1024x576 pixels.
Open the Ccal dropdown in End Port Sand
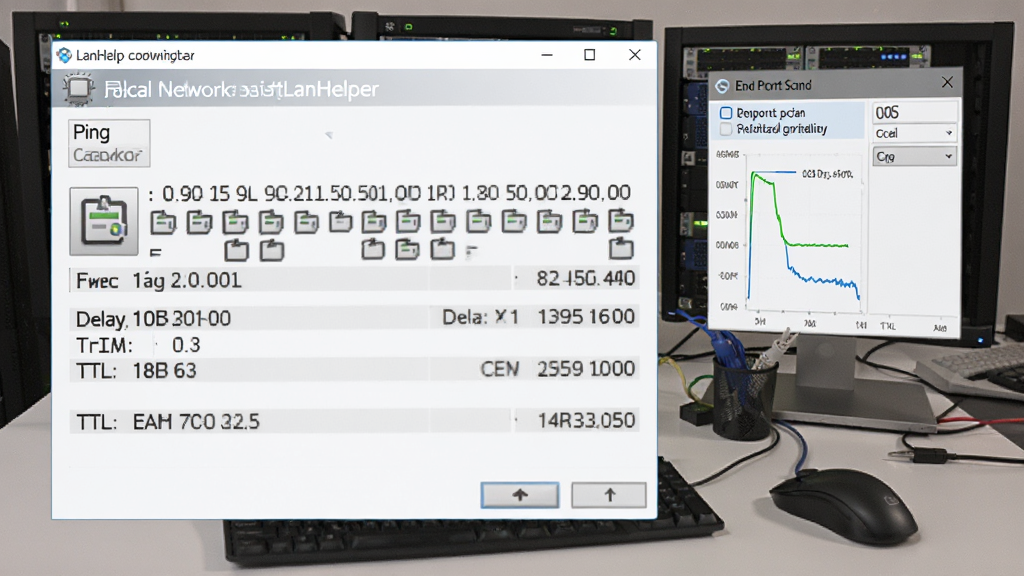click(914, 133)
